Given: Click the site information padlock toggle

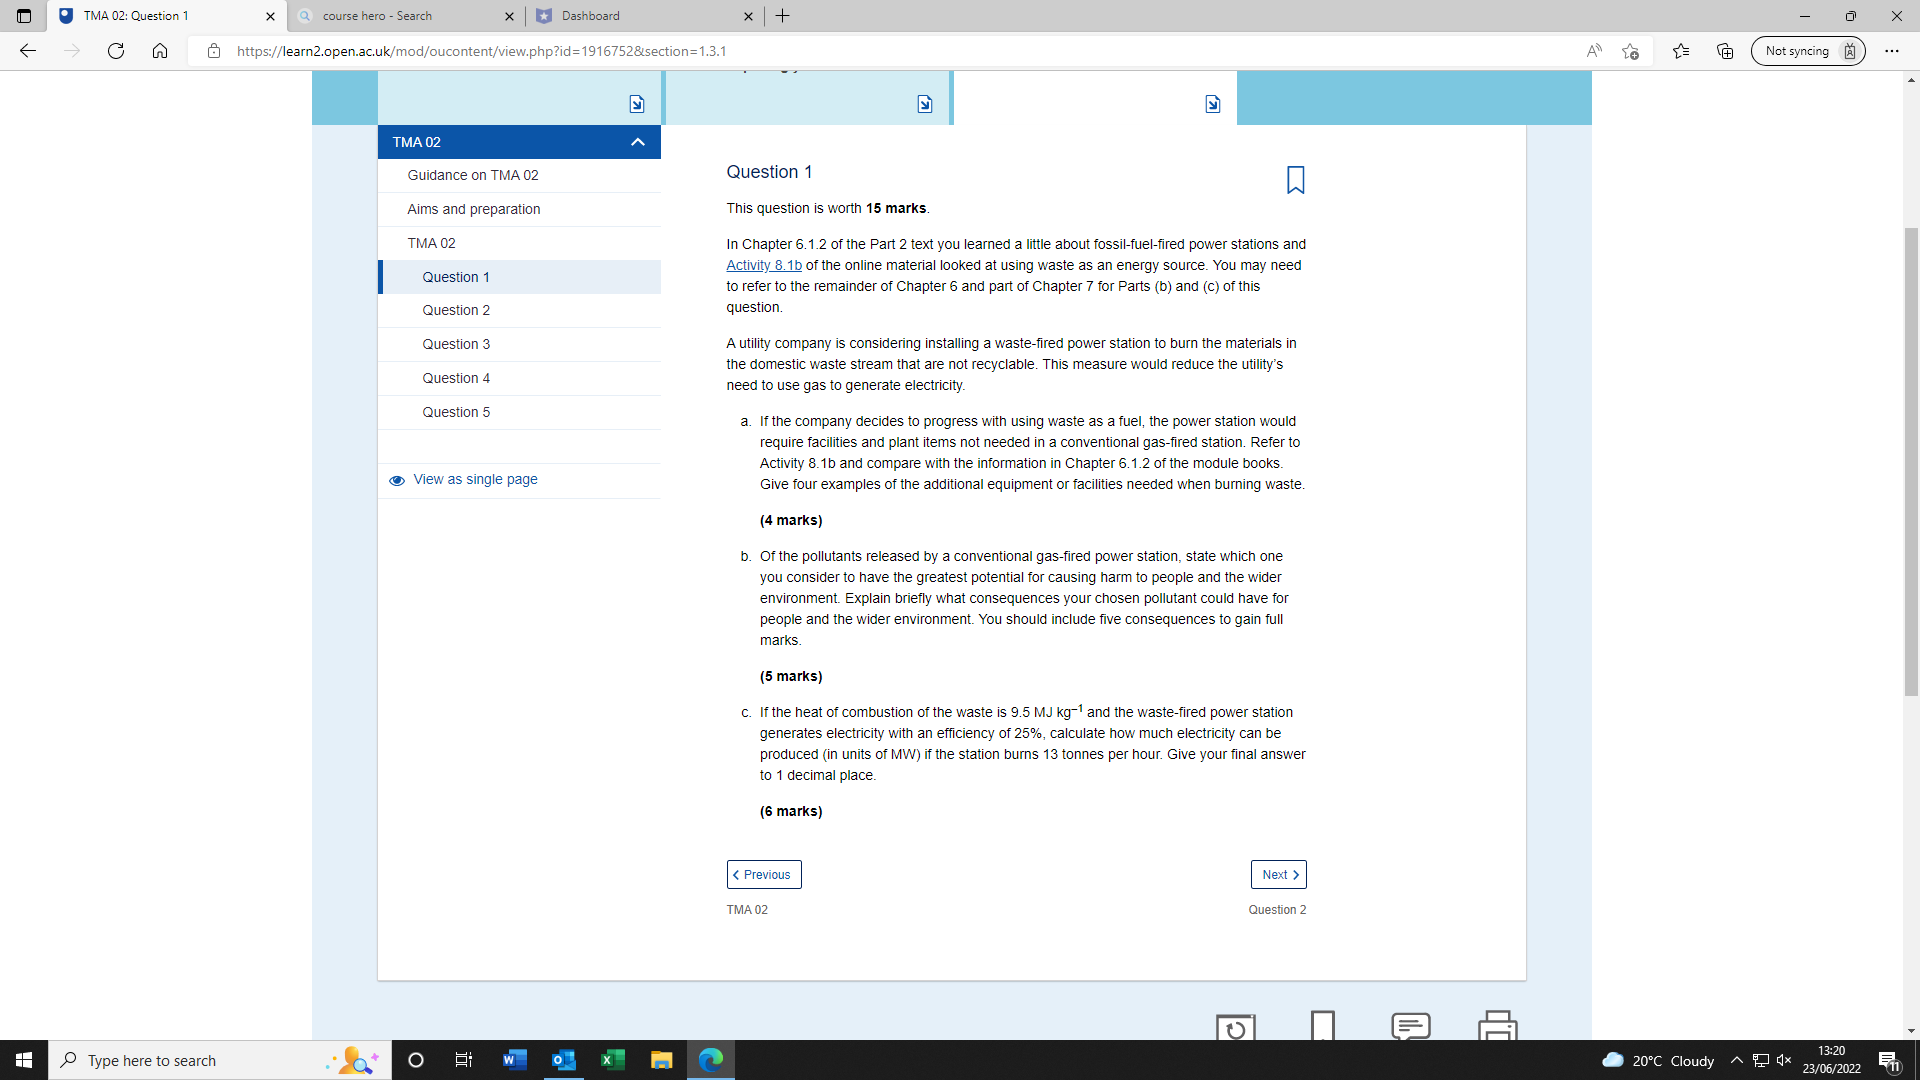Looking at the screenshot, I should 213,51.
